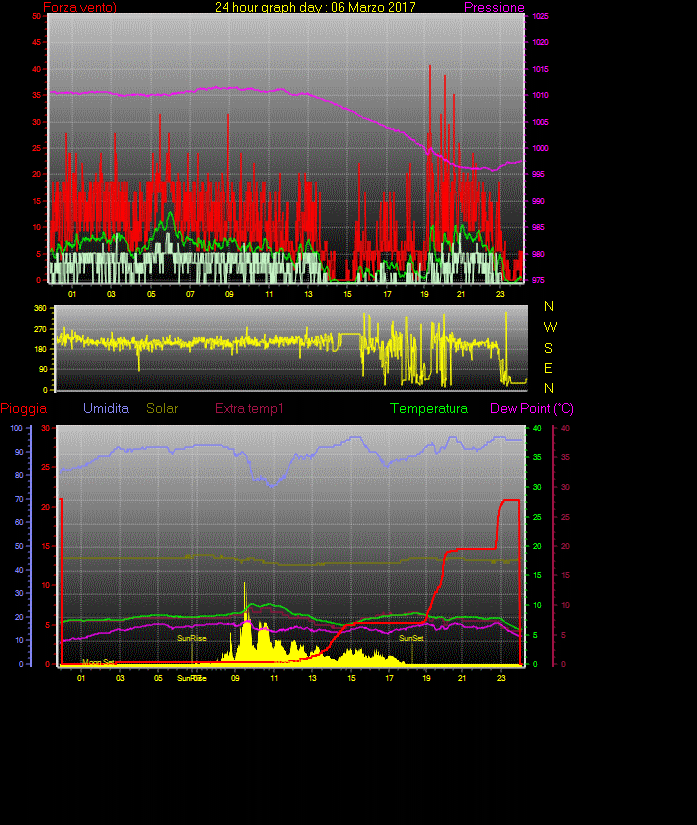Select the W wind direction letter
697x825 pixels.
tap(550, 327)
